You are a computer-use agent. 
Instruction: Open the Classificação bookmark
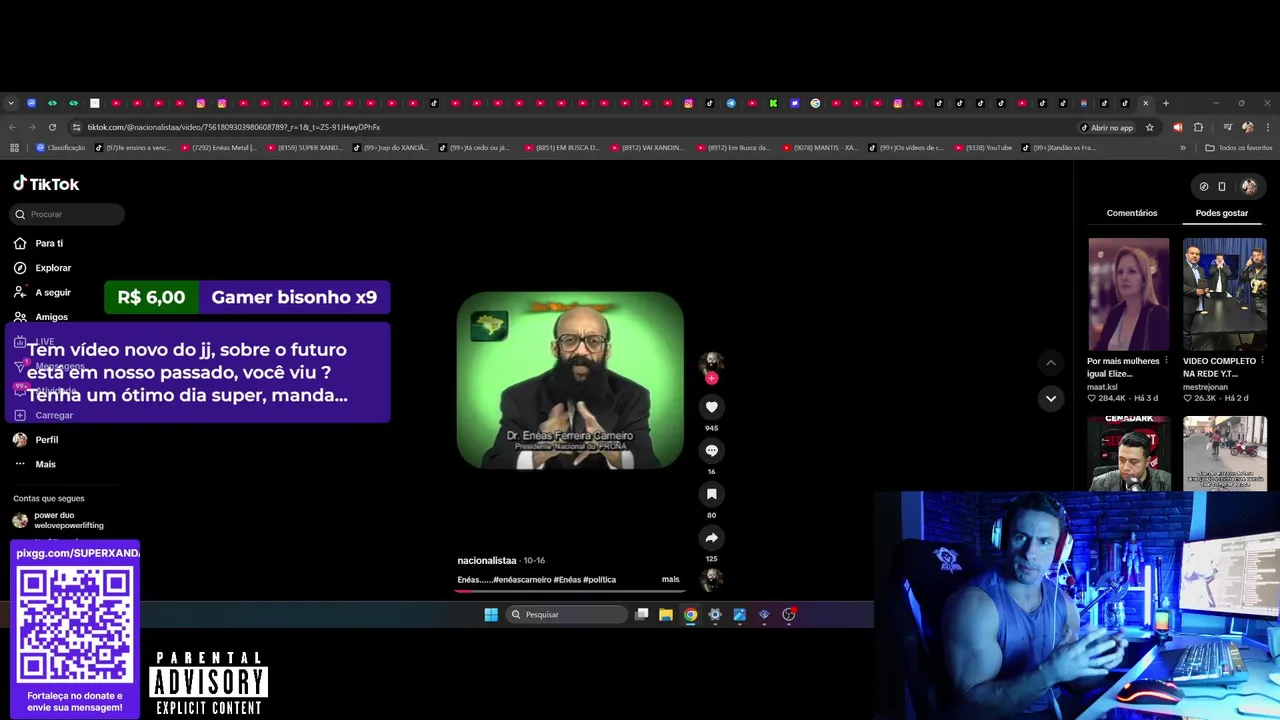coord(61,148)
